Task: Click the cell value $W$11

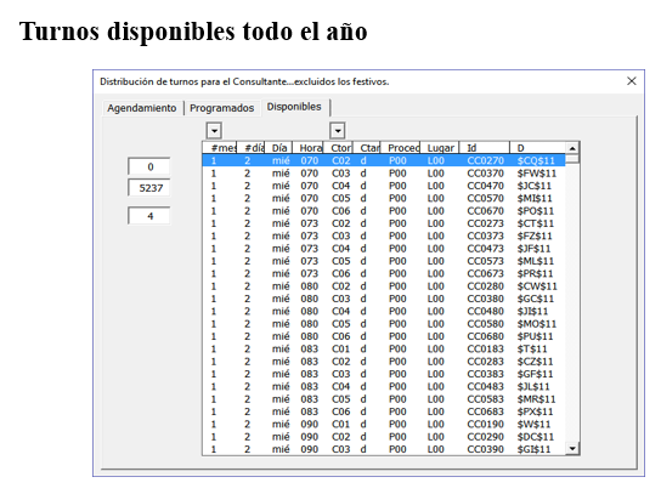Action: 534,424
